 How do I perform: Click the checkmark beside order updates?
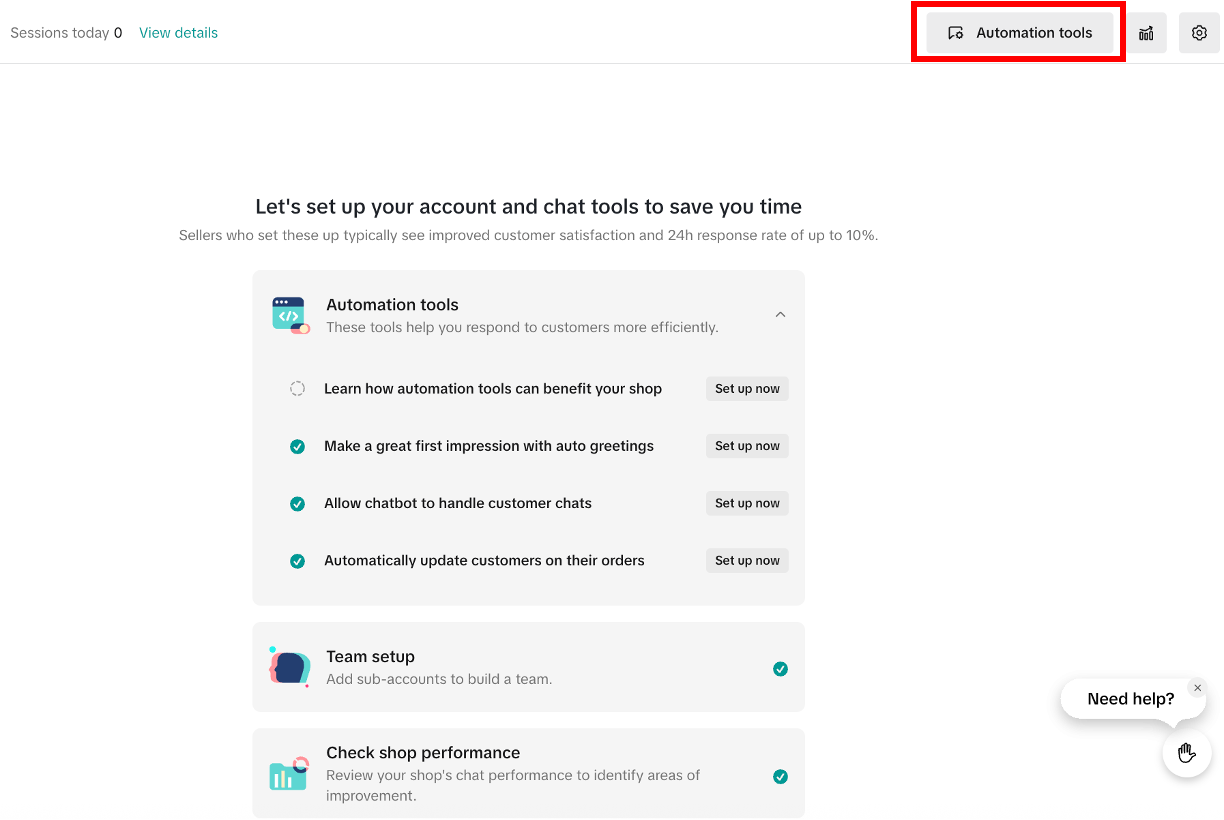point(297,561)
